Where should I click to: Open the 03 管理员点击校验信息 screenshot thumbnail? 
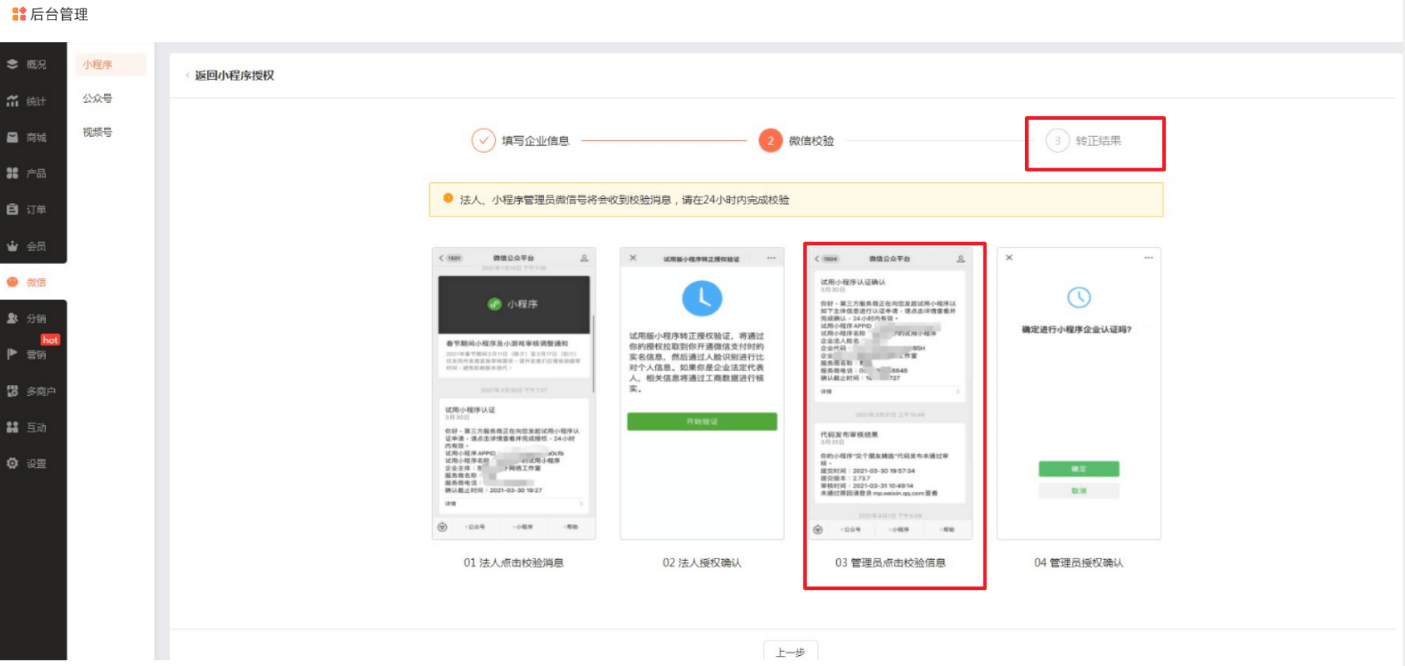point(891,394)
